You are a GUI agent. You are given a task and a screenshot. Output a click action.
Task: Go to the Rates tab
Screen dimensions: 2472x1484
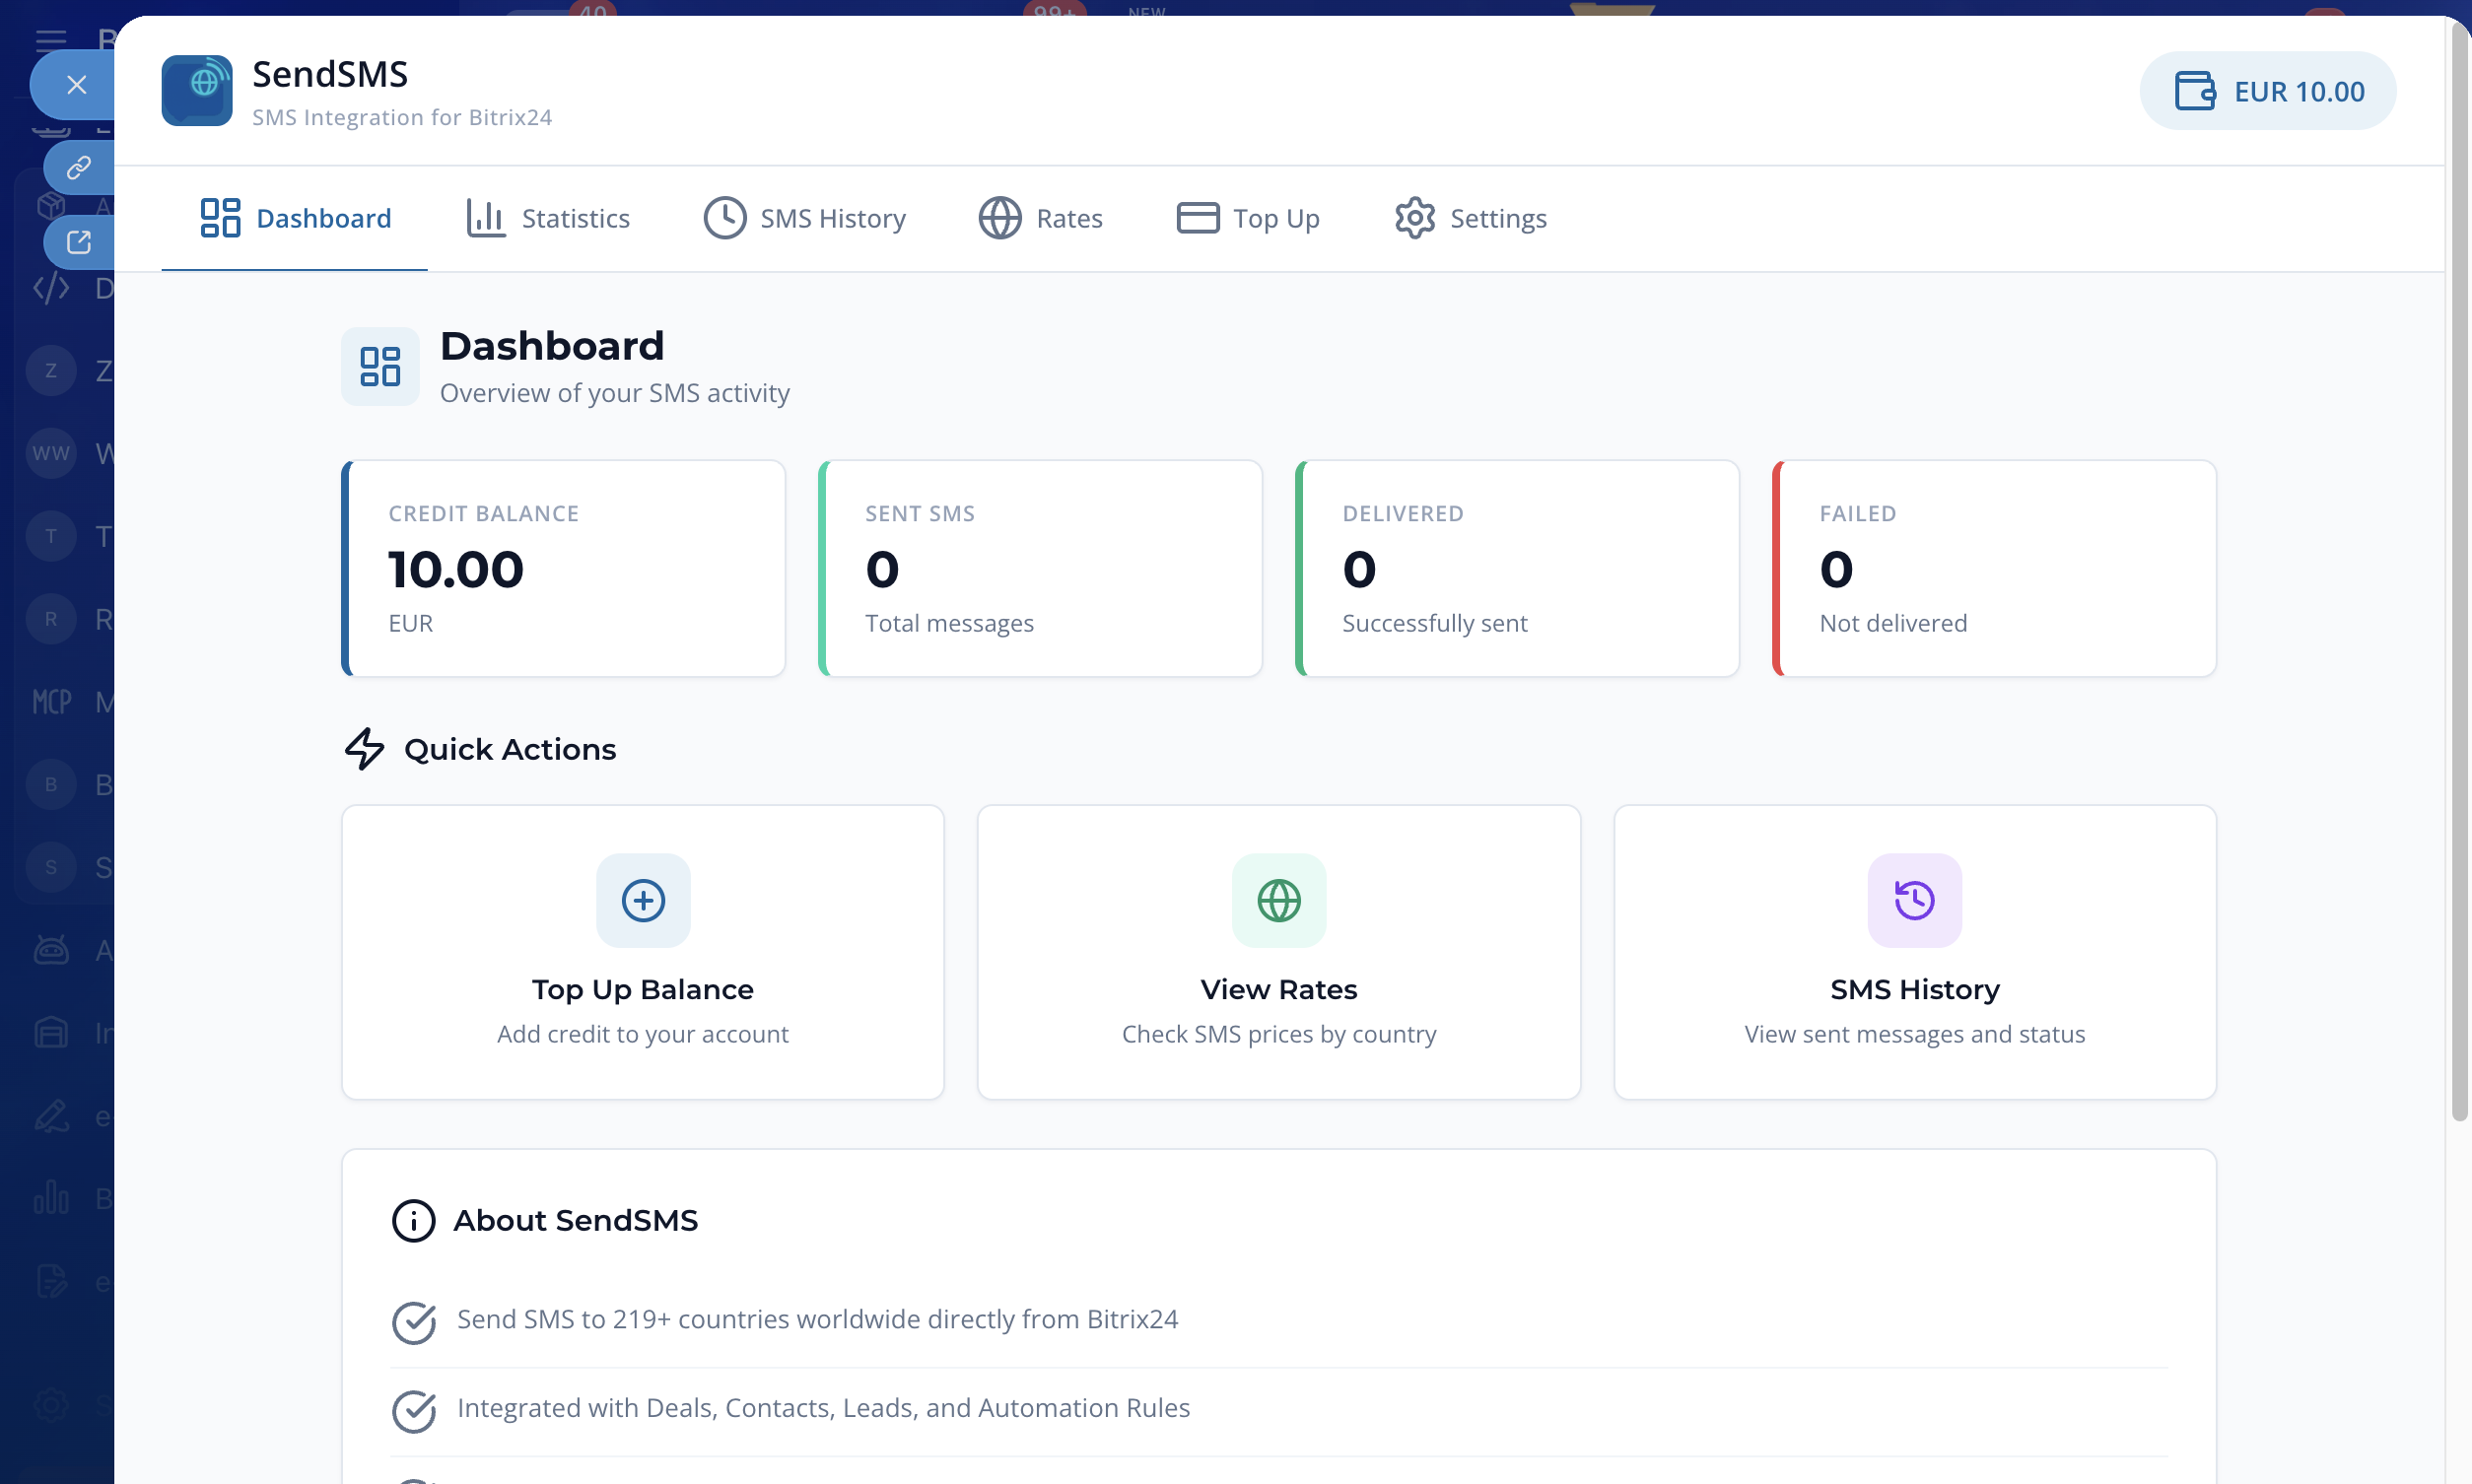tap(1041, 218)
